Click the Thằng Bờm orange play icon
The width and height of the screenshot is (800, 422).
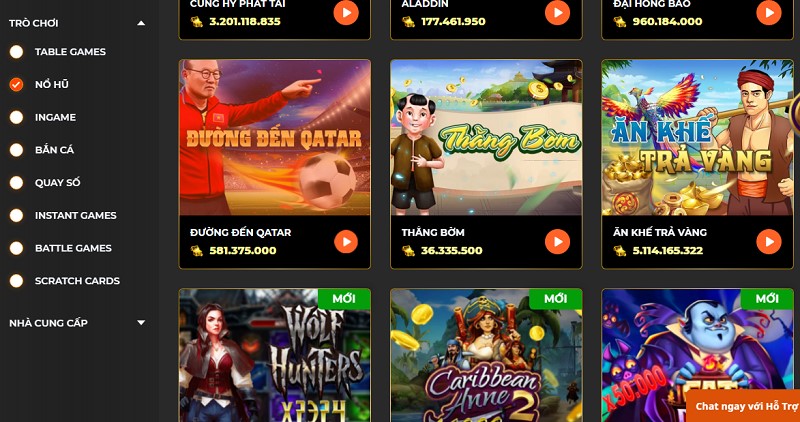(557, 241)
